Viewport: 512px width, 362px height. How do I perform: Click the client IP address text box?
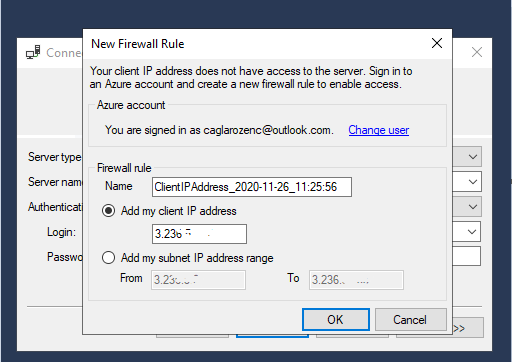(x=199, y=234)
